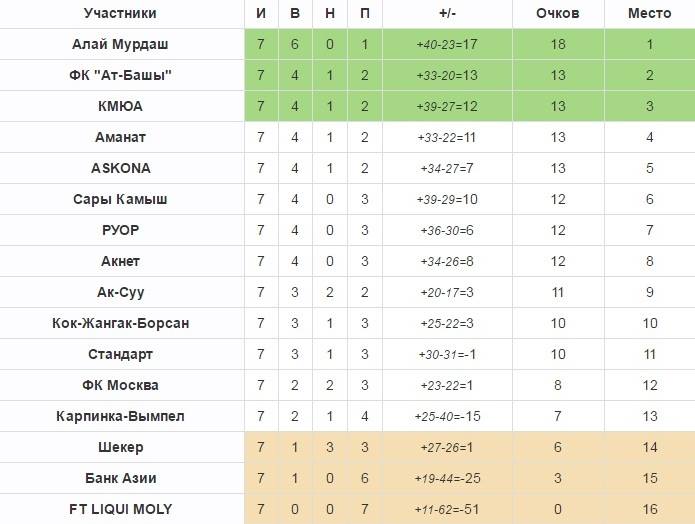Click the +/- goal difference header
Image resolution: width=695 pixels, height=524 pixels.
(x=447, y=13)
